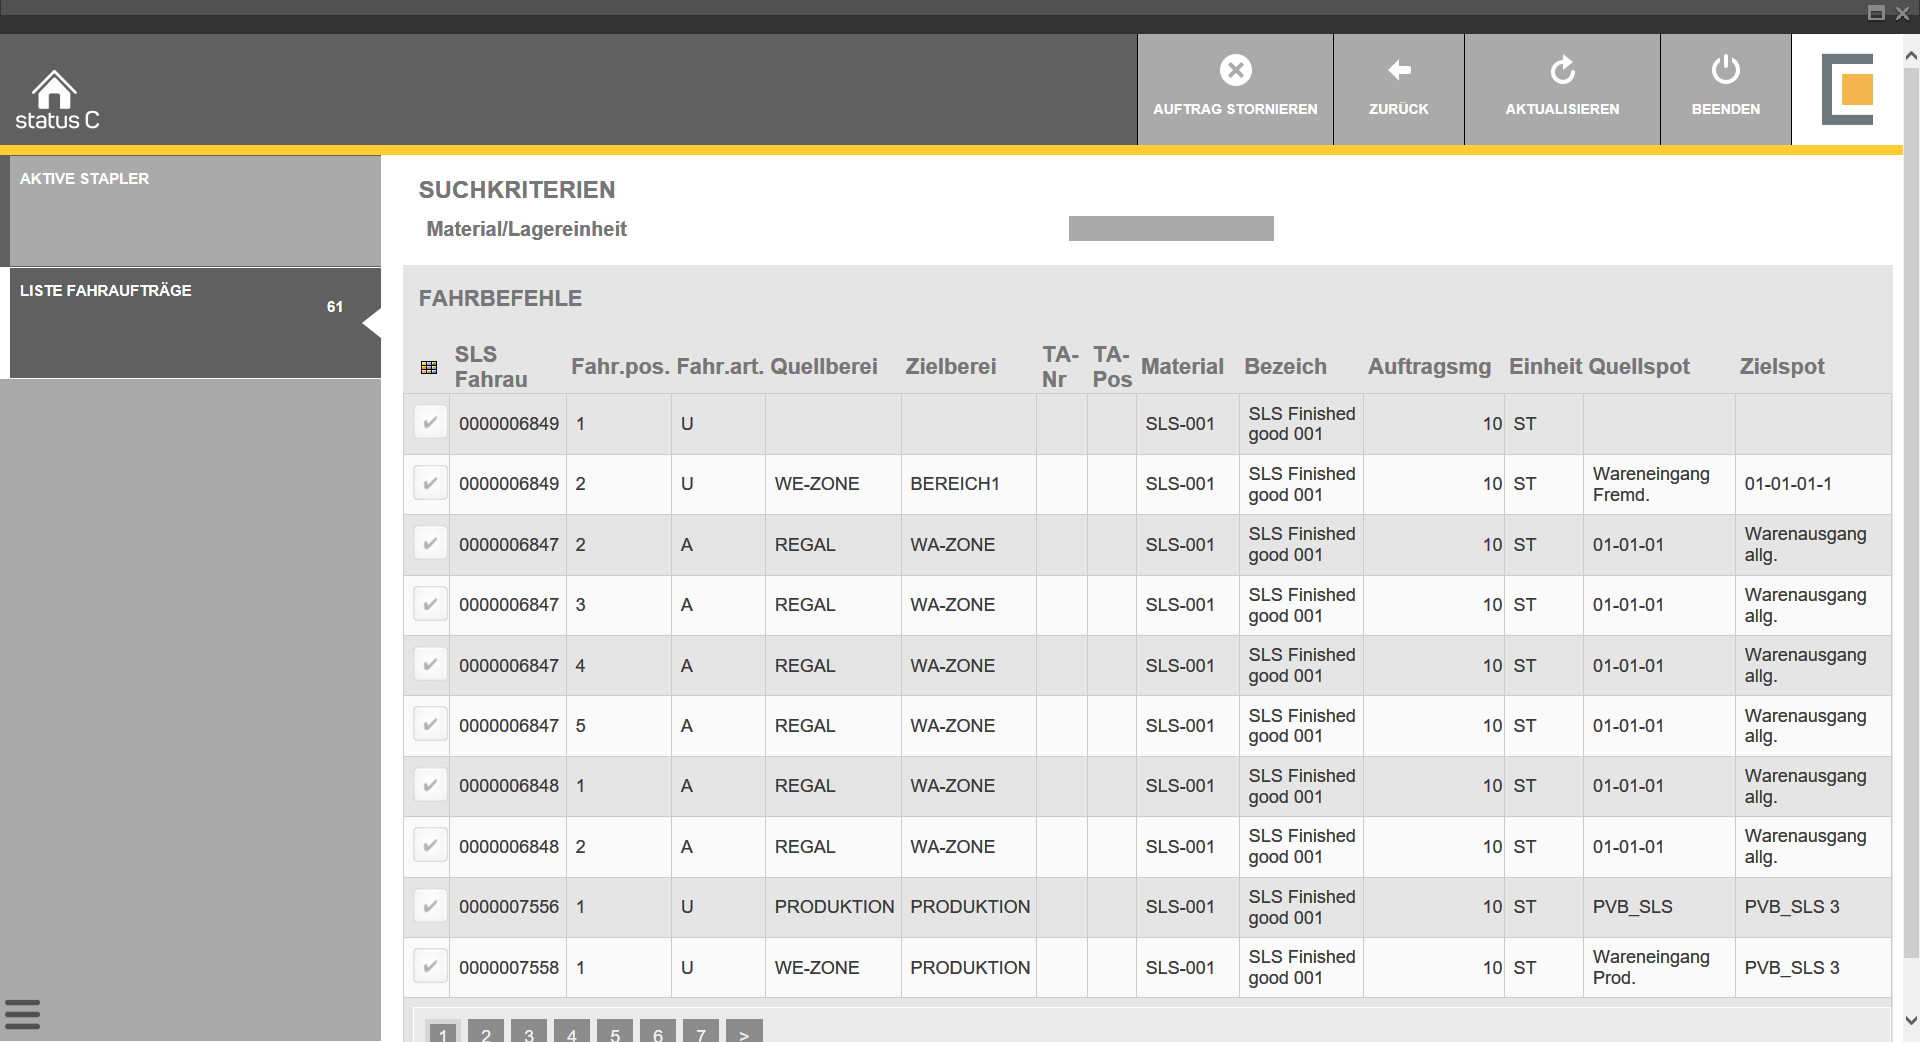
Task: Open the table column settings grid icon
Action: 429,368
